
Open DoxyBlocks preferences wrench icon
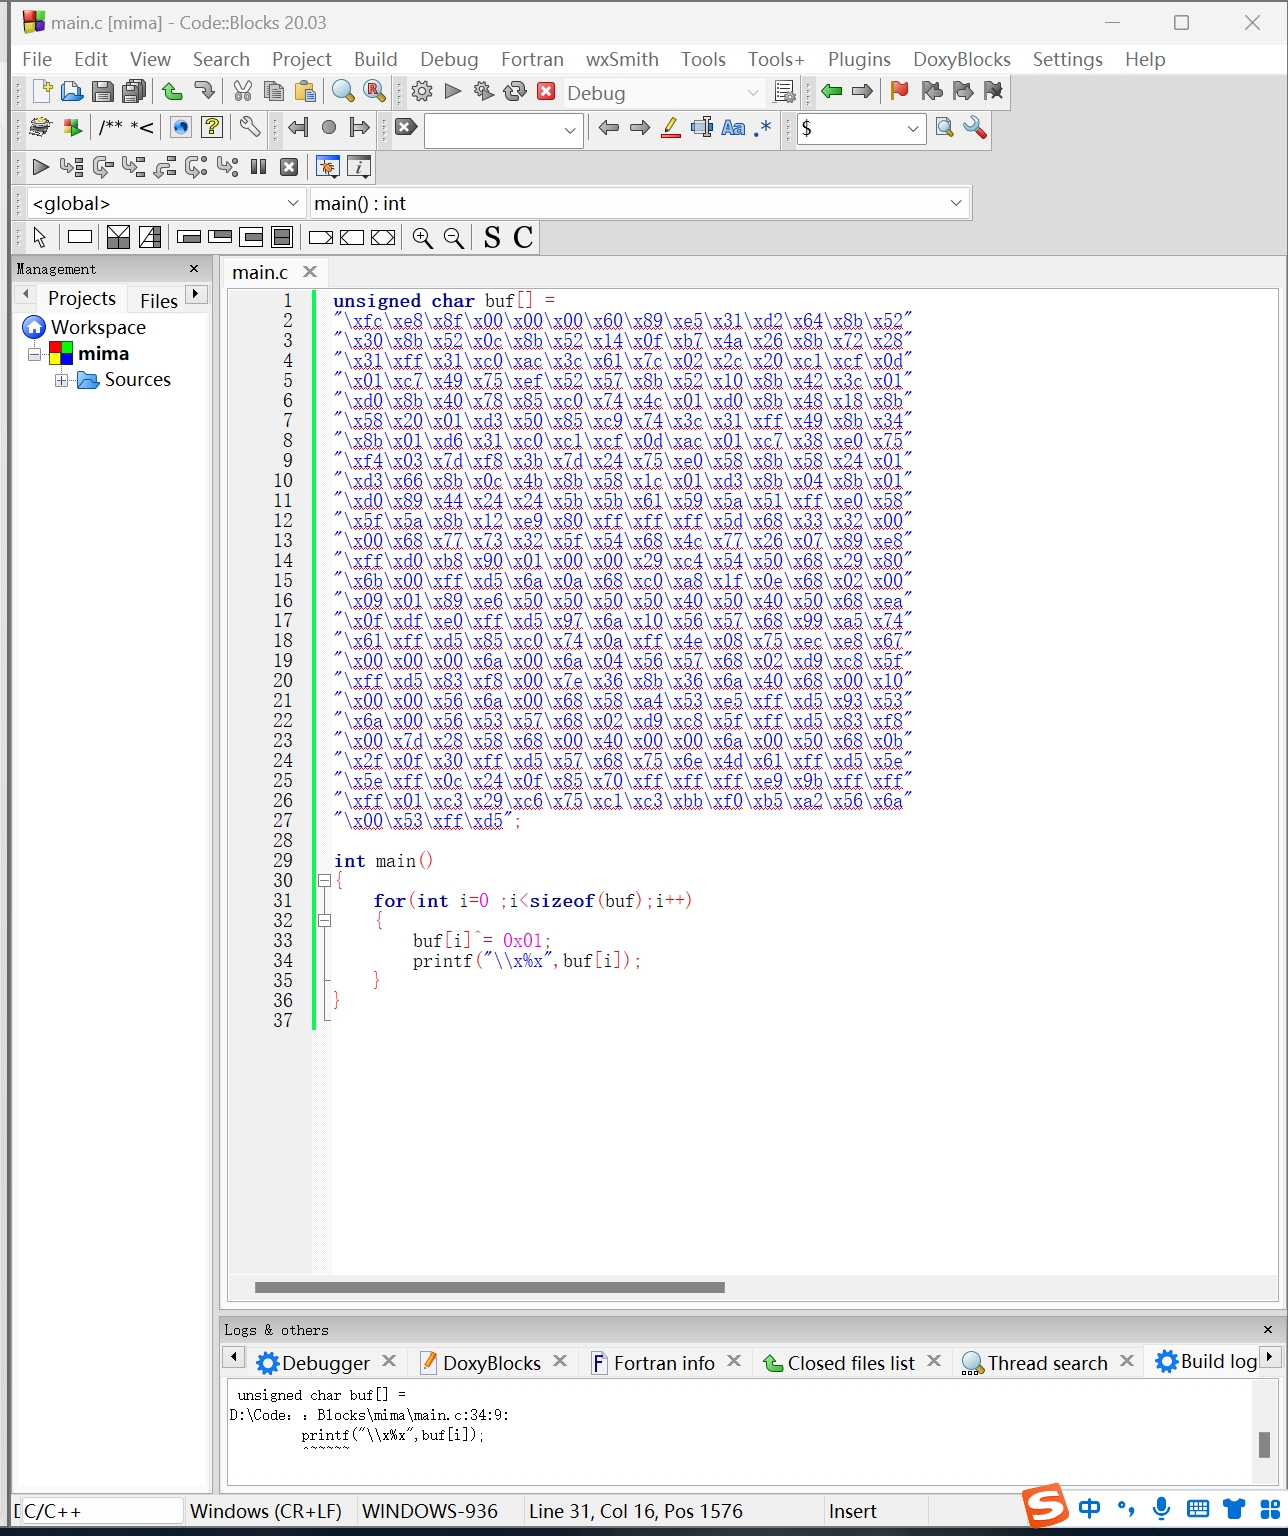point(250,127)
